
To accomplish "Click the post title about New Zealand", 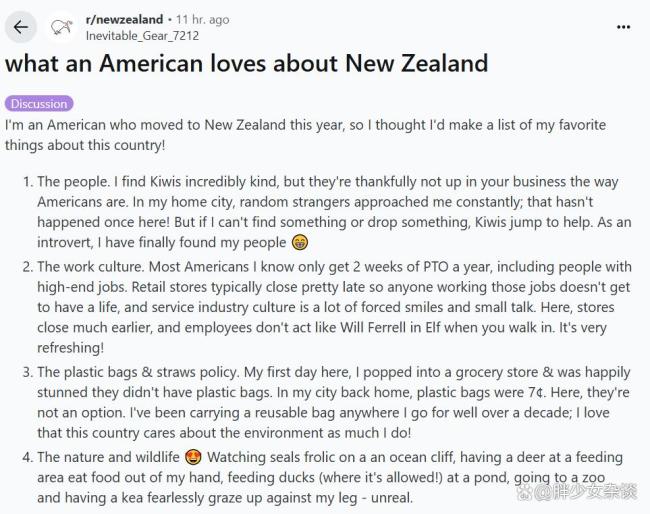I will pos(246,63).
